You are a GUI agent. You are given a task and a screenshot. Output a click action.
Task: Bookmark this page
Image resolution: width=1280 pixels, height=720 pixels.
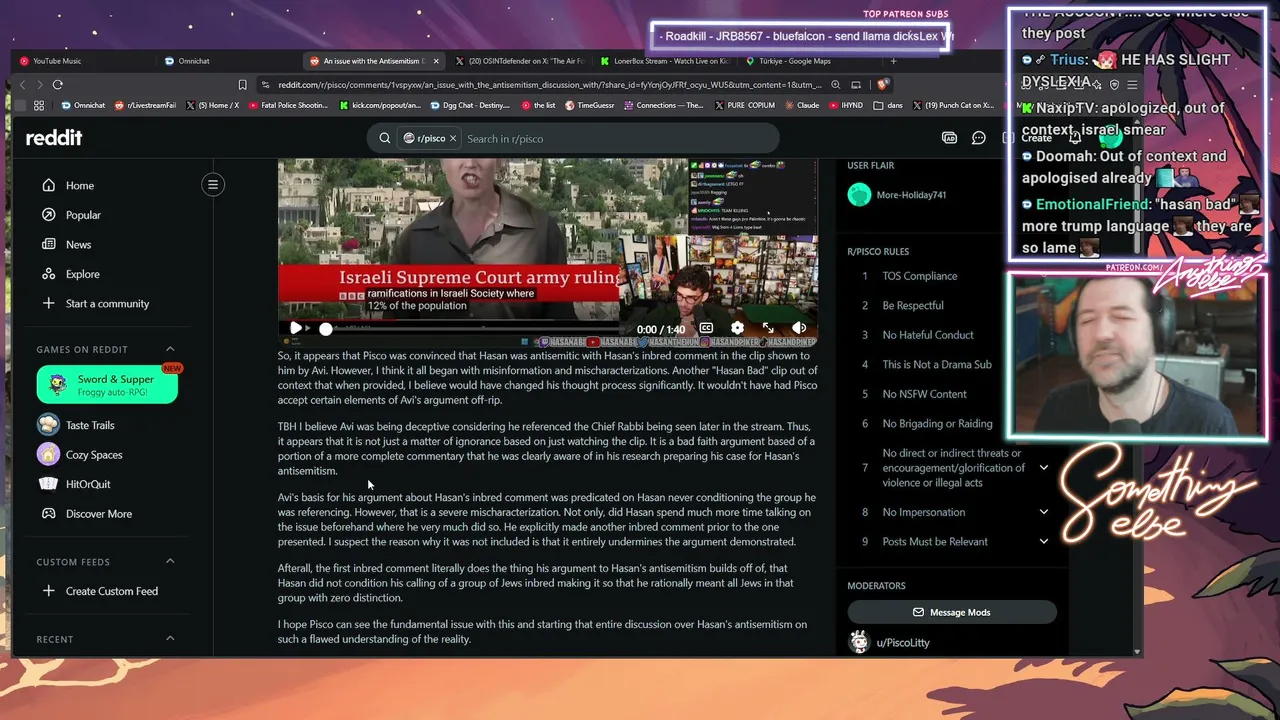pyautogui.click(x=242, y=85)
